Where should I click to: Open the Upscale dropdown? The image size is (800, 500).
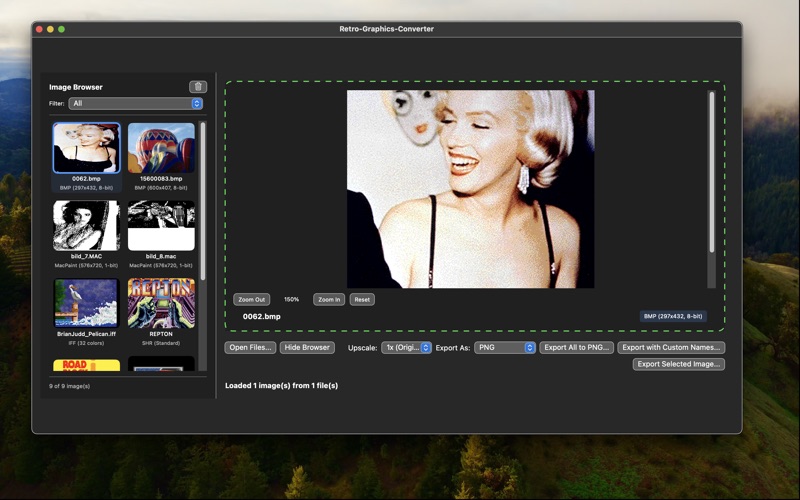406,347
